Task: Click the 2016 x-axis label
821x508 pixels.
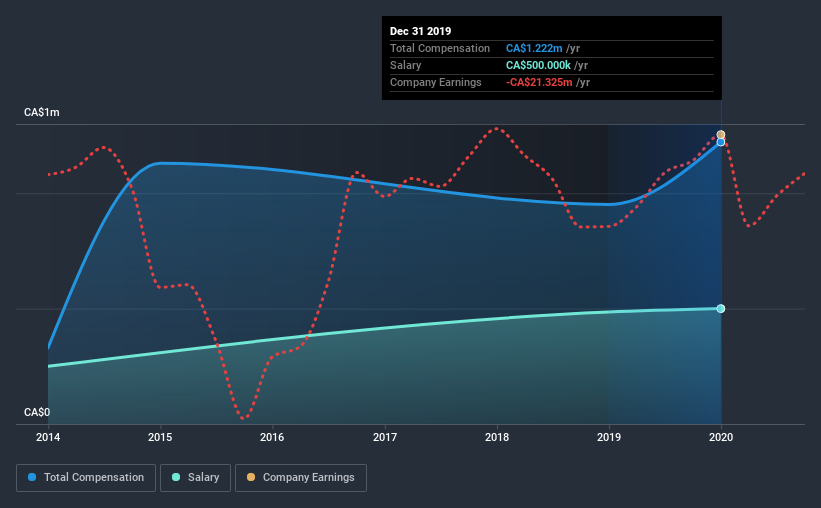Action: [272, 437]
